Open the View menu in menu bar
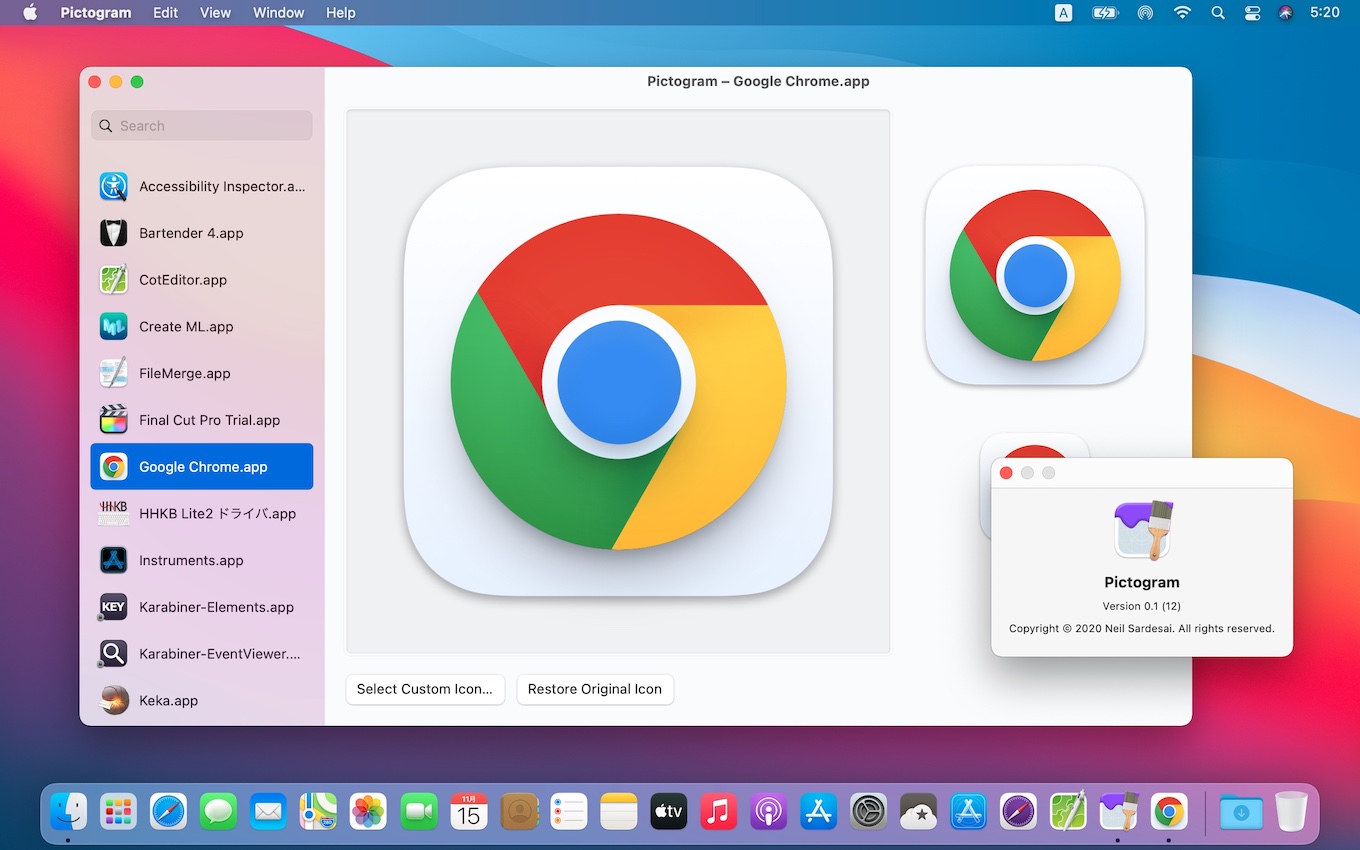Screen dimensions: 1360x850 (x=215, y=13)
